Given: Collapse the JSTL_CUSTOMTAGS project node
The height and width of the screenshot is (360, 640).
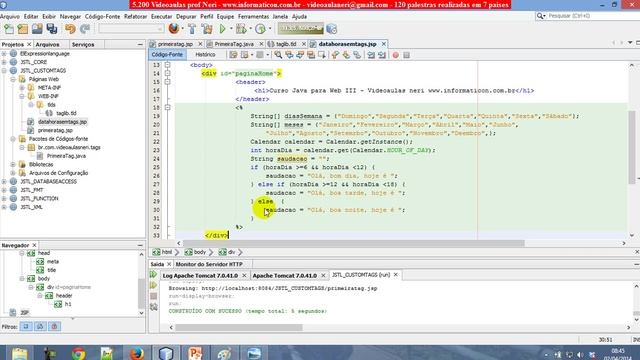Looking at the screenshot, I should click(4, 71).
